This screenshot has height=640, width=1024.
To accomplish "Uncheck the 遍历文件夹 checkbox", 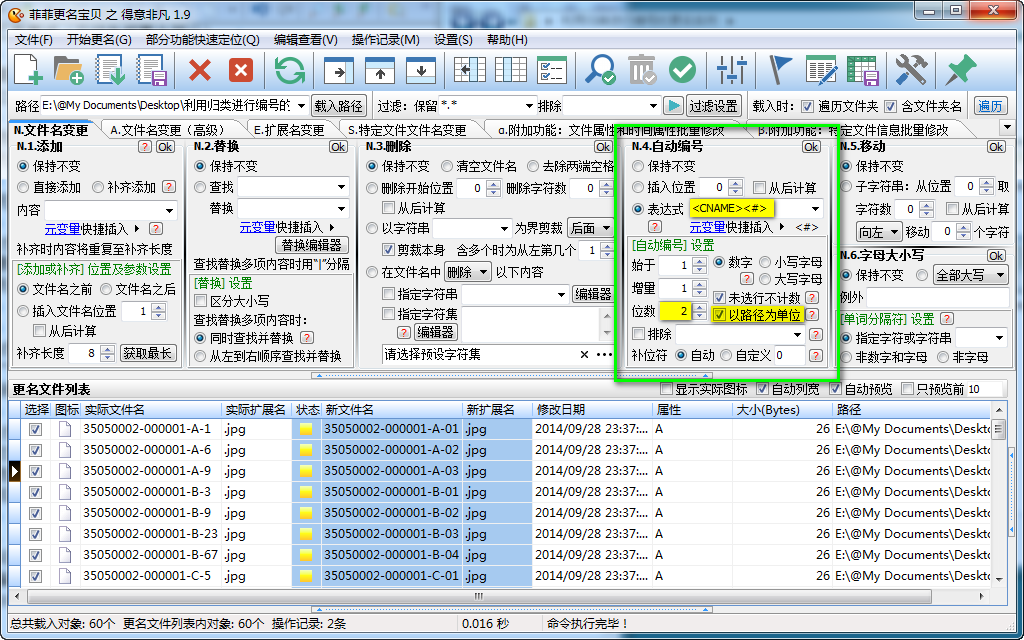I will click(808, 106).
